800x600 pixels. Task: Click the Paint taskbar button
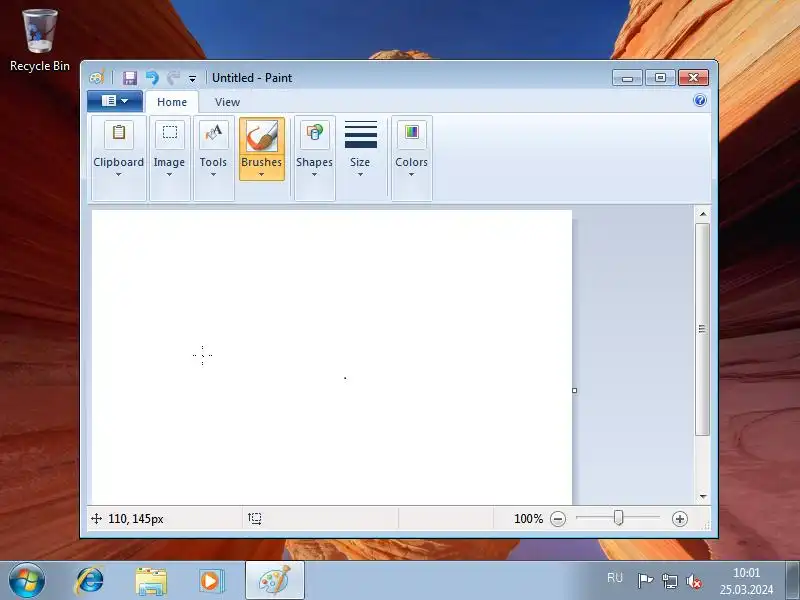[275, 581]
